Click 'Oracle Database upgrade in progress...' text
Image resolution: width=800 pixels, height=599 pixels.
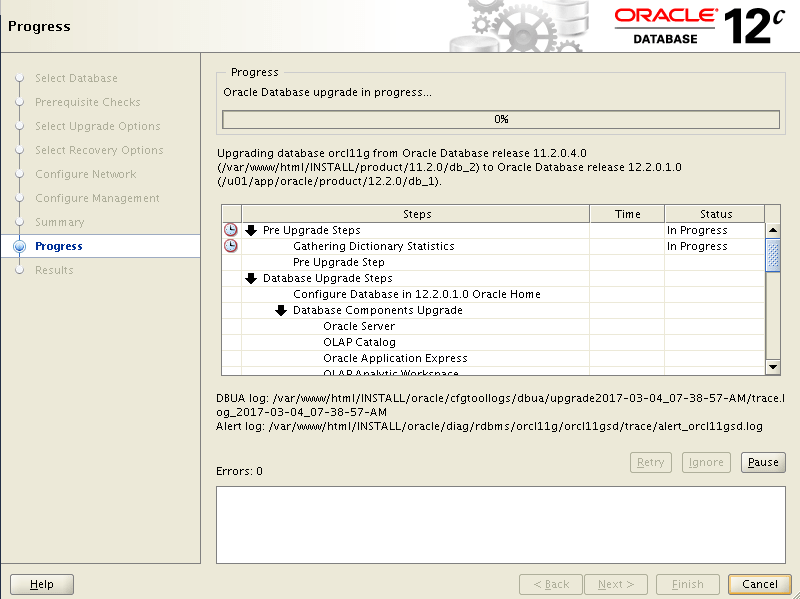pyautogui.click(x=327, y=92)
